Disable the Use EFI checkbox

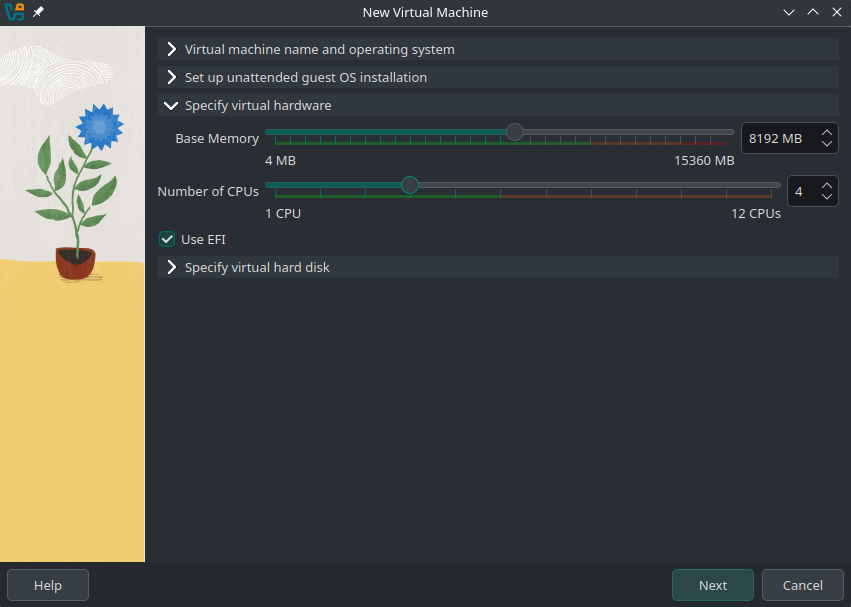(x=168, y=239)
